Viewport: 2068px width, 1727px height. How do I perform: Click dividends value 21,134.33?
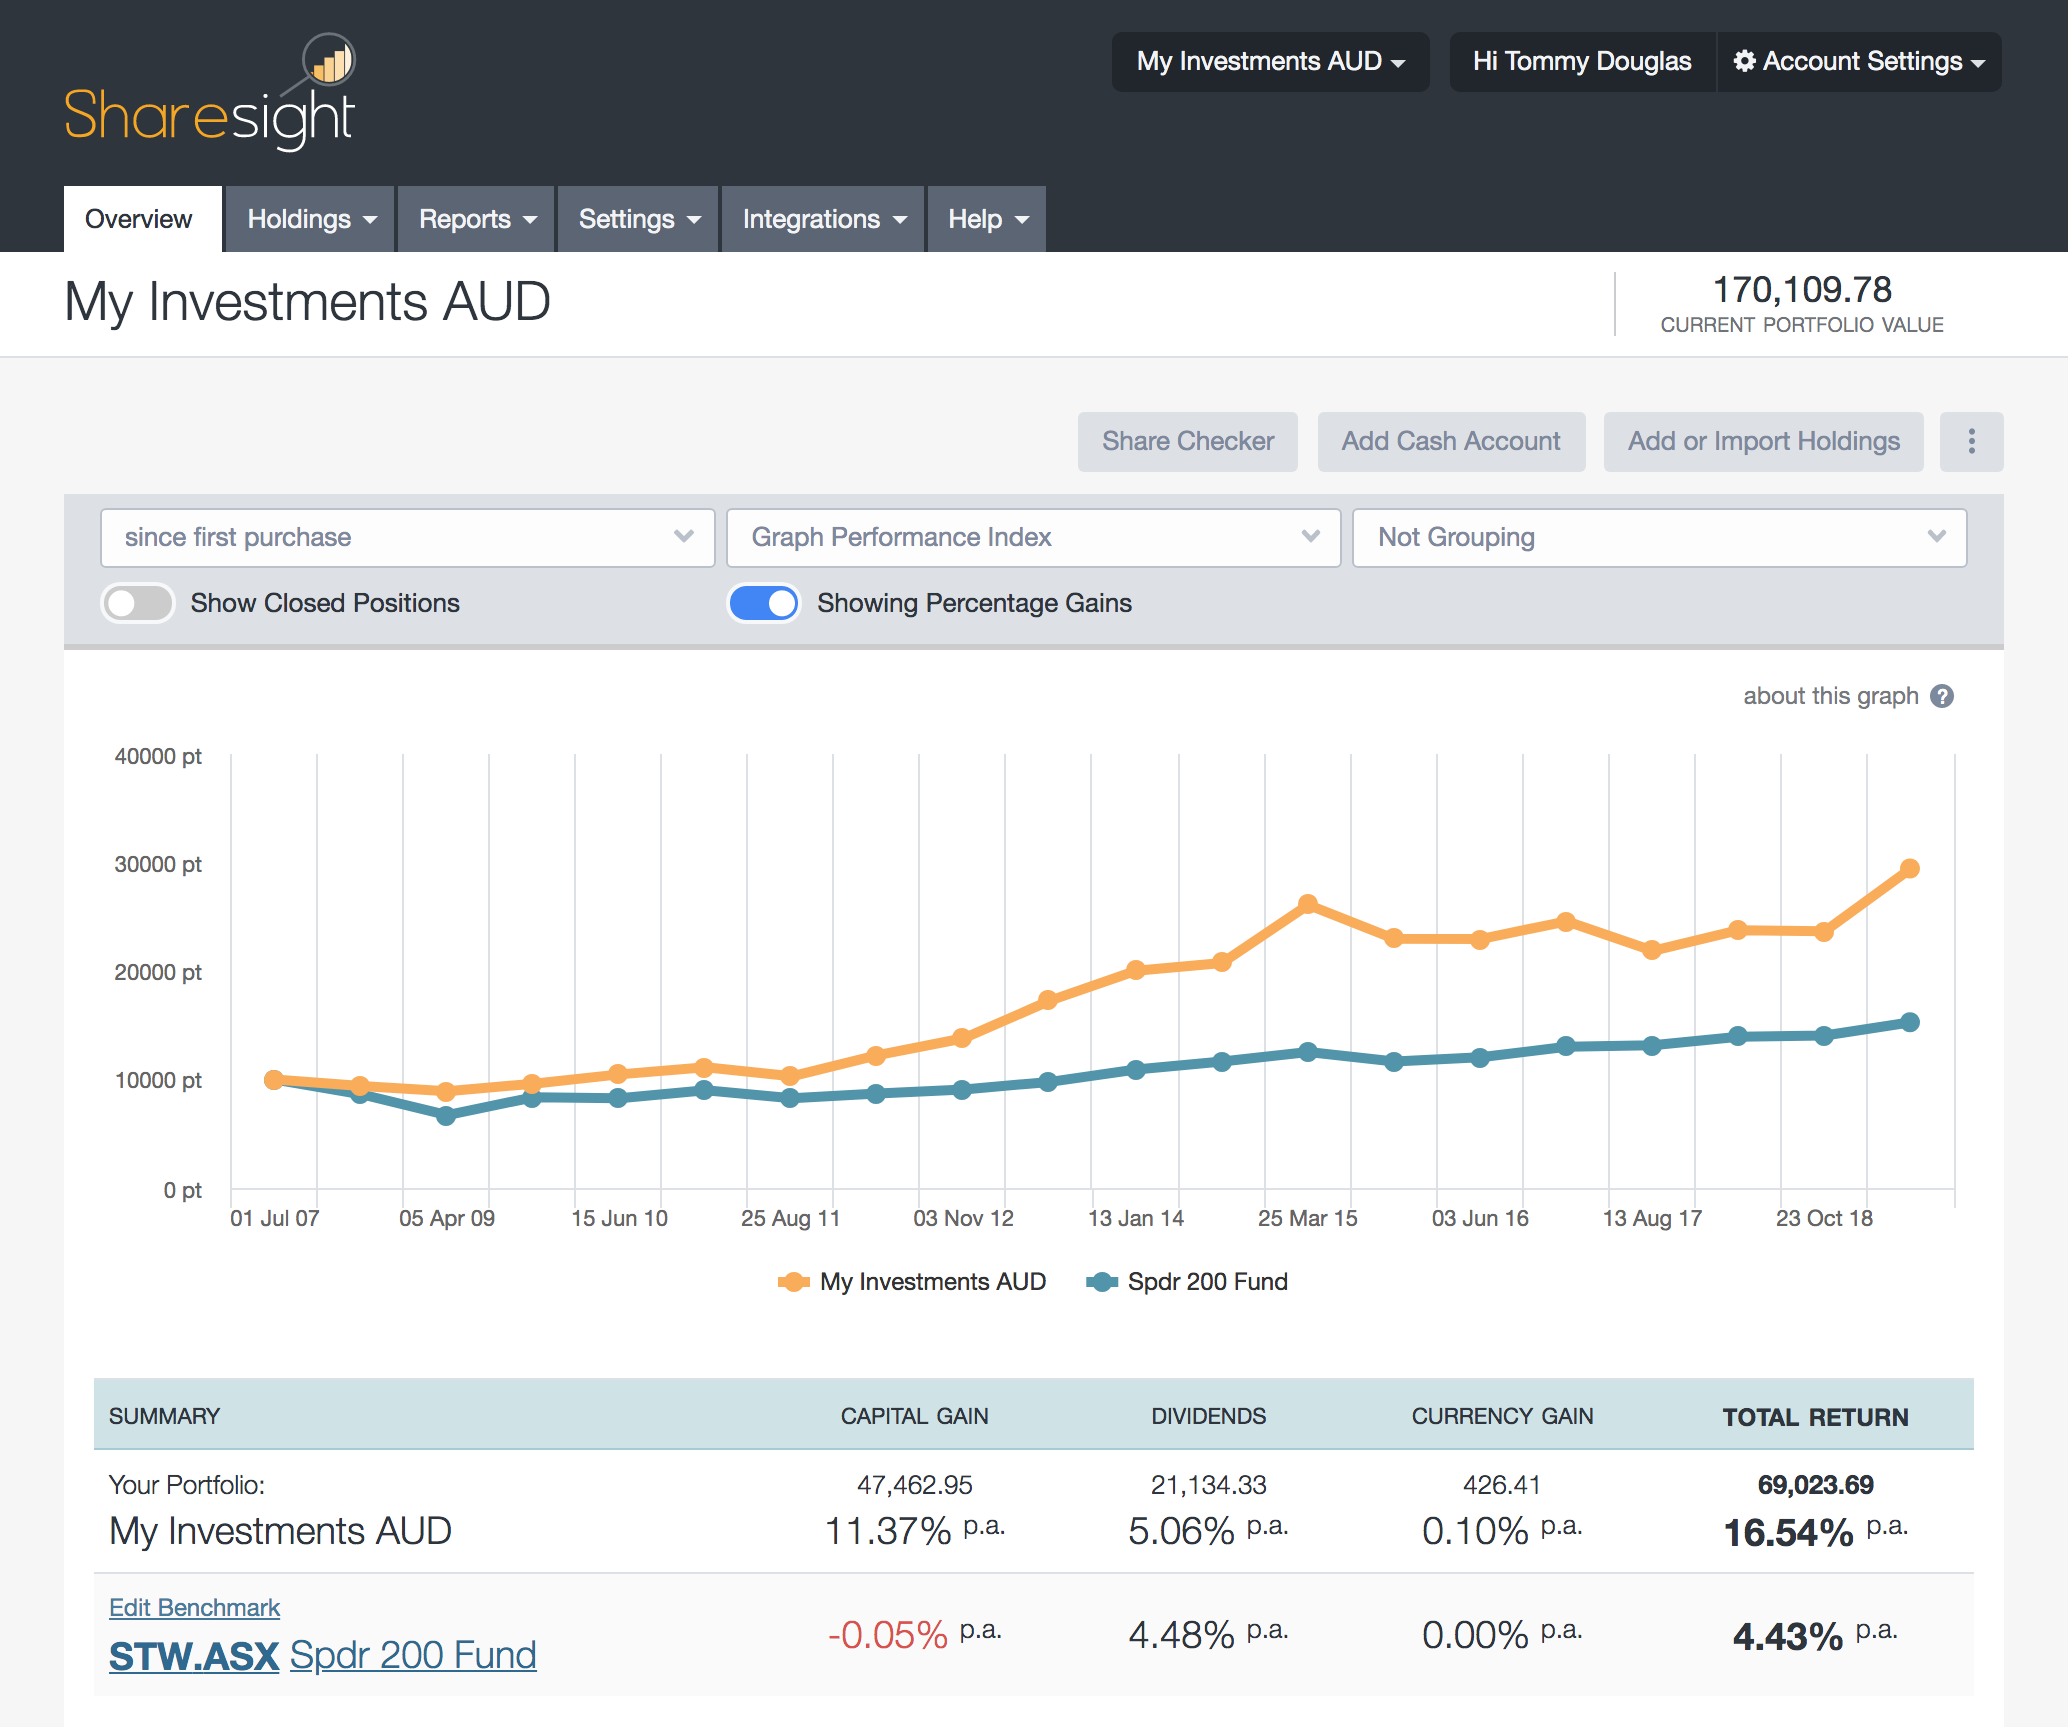[1208, 1485]
